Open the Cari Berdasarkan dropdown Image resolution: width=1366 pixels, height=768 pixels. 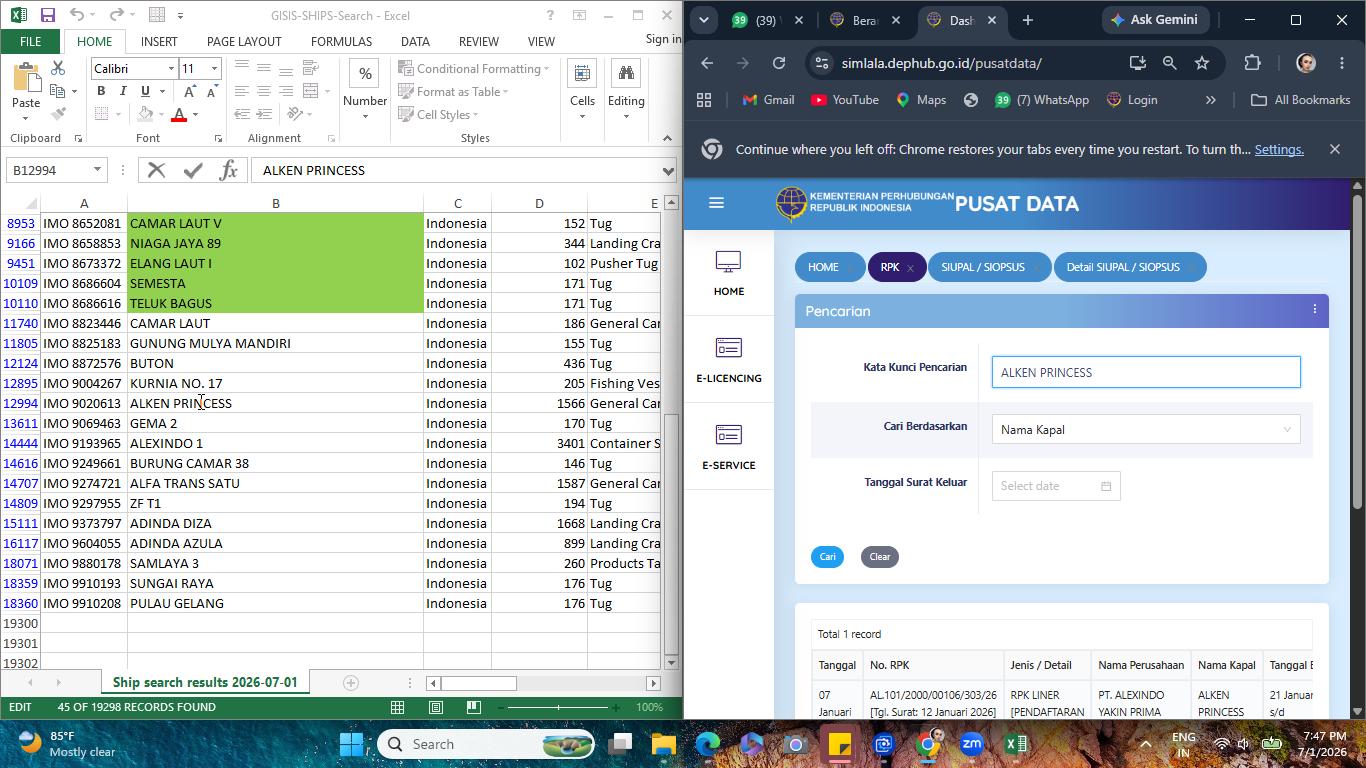click(1146, 430)
